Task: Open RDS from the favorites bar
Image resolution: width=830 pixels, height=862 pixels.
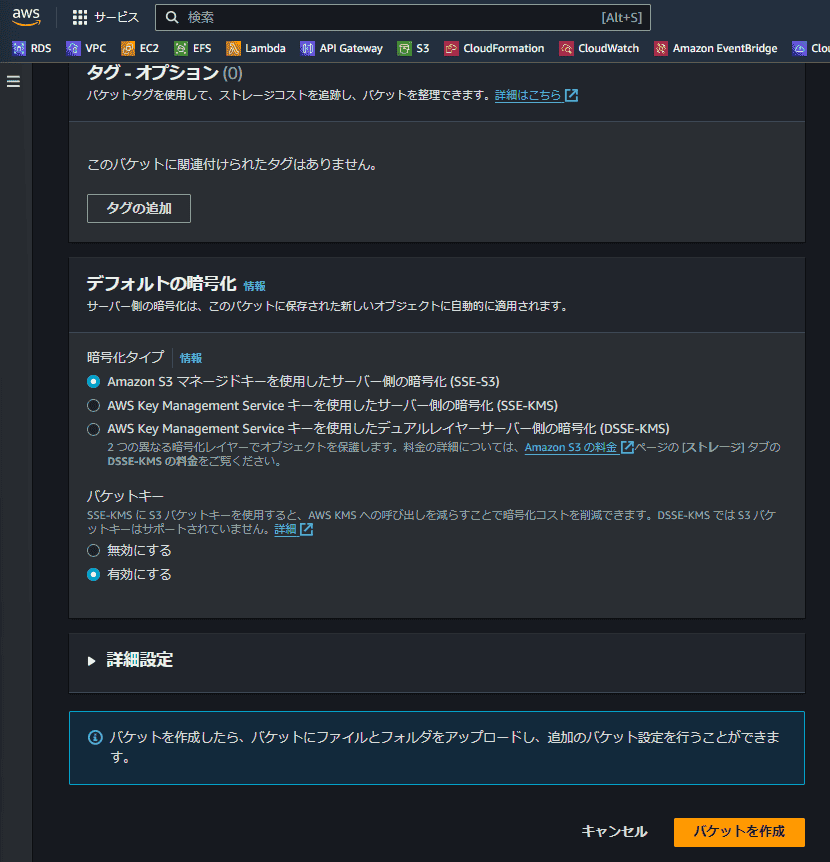Action: click(x=41, y=48)
